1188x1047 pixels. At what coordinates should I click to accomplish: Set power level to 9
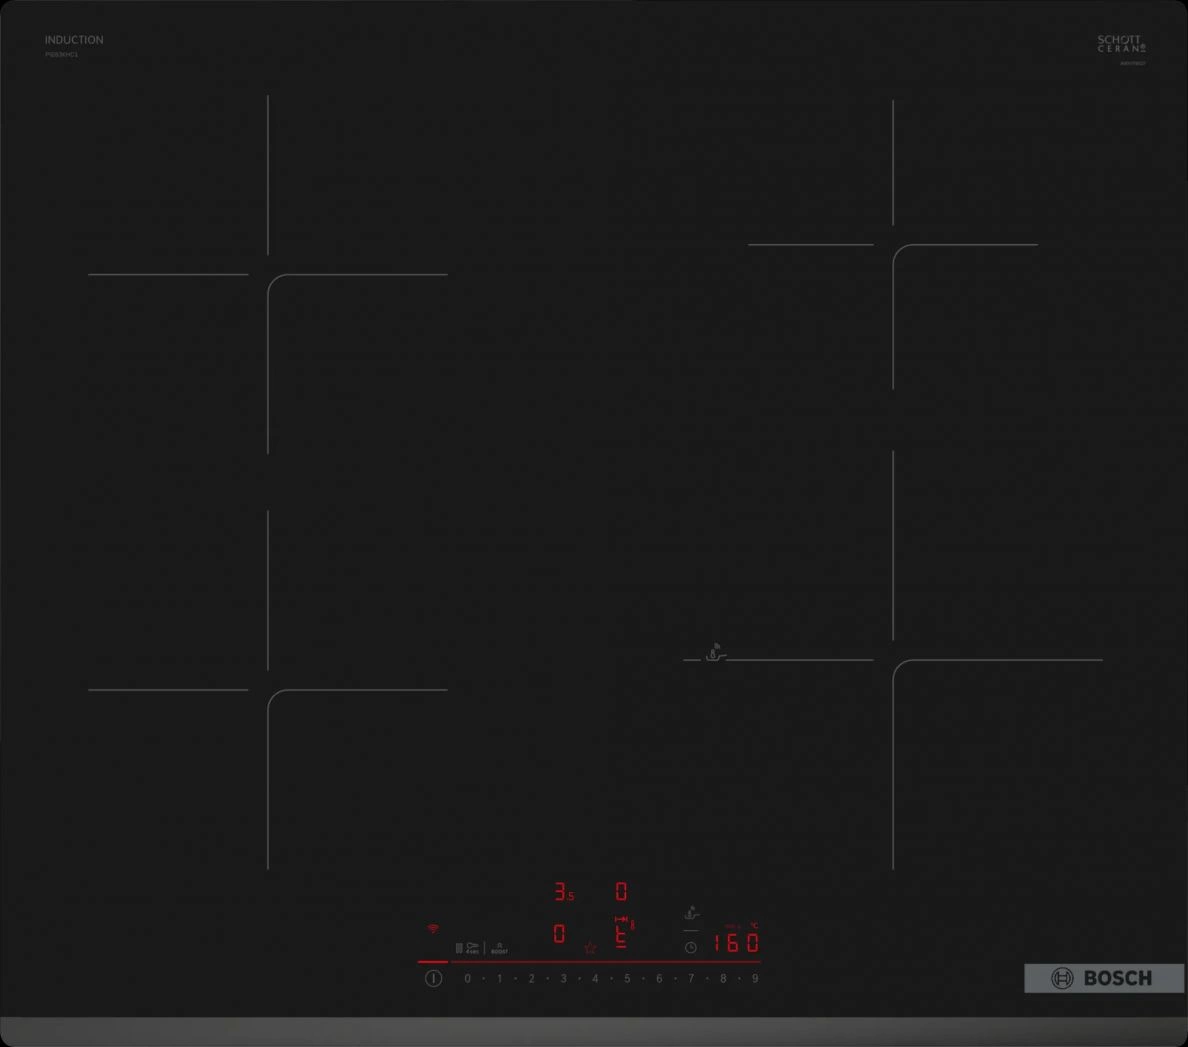(x=755, y=979)
